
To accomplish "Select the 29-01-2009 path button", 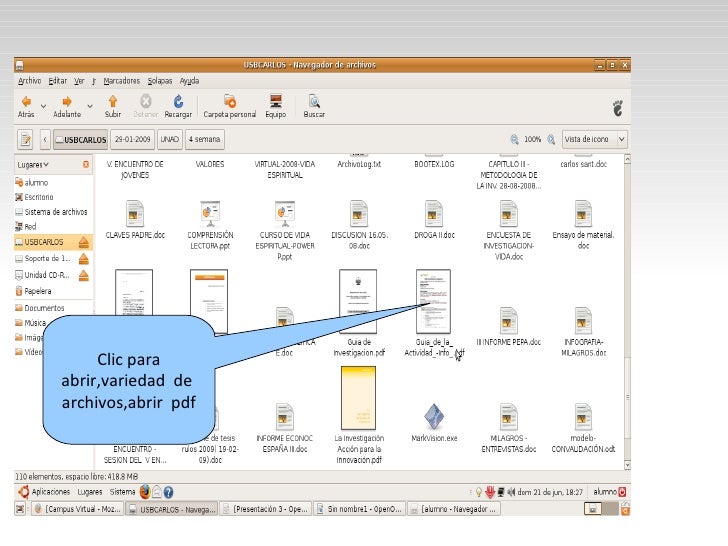I will (133, 139).
